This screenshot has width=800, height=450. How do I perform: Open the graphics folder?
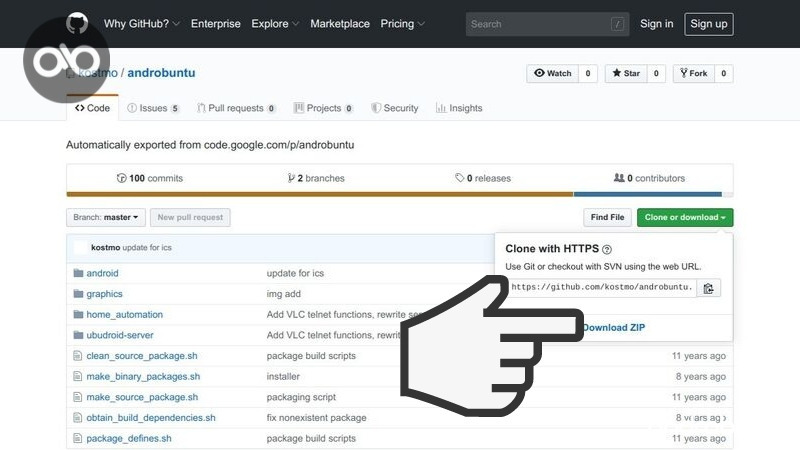104,294
